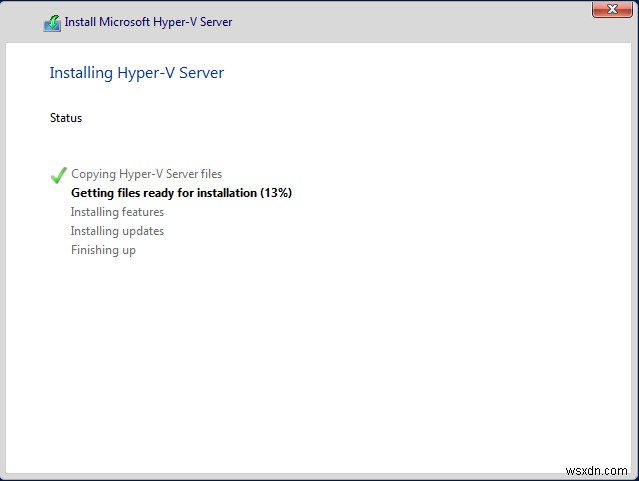639x481 pixels.
Task: Click the wsxdn.com watermark text
Action: pyautogui.click(x=596, y=468)
